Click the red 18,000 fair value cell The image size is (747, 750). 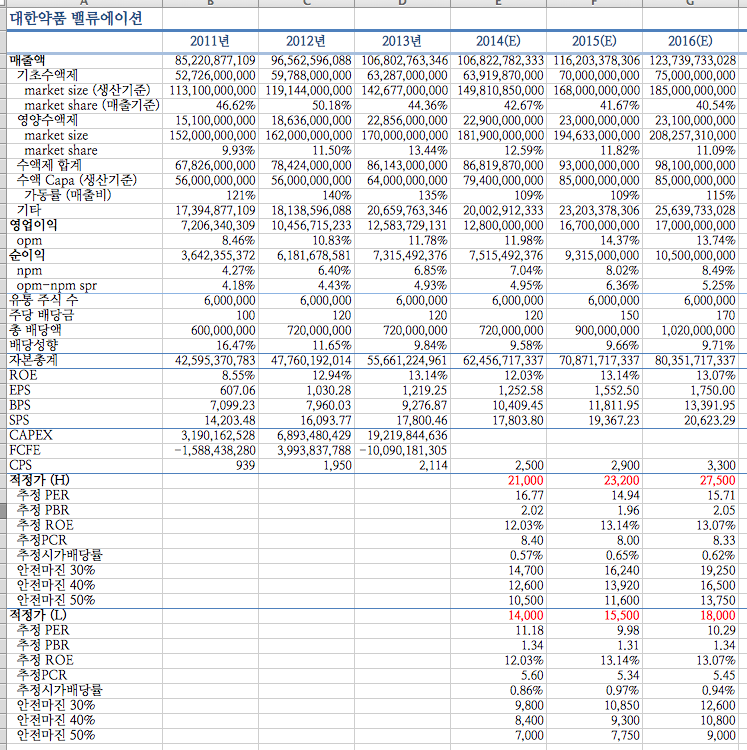718,616
